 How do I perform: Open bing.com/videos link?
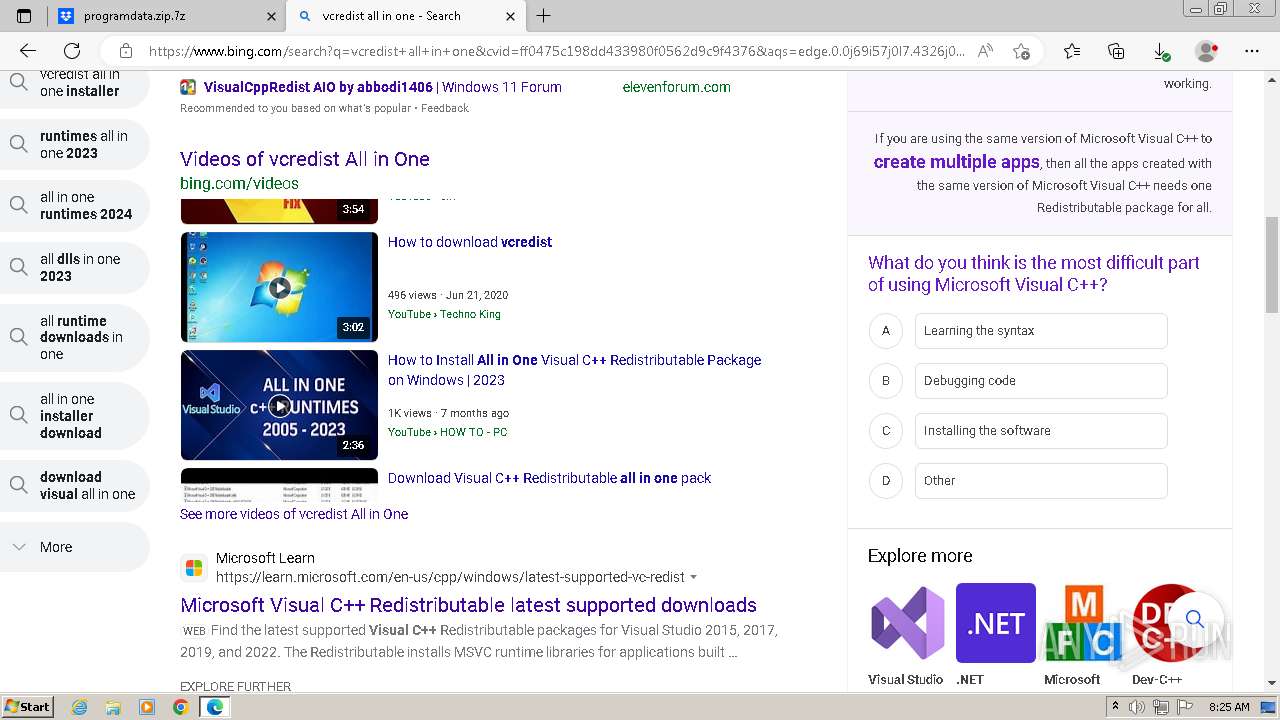click(239, 183)
